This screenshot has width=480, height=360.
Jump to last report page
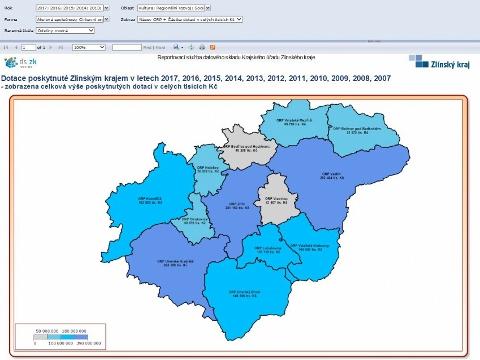pos(61,48)
